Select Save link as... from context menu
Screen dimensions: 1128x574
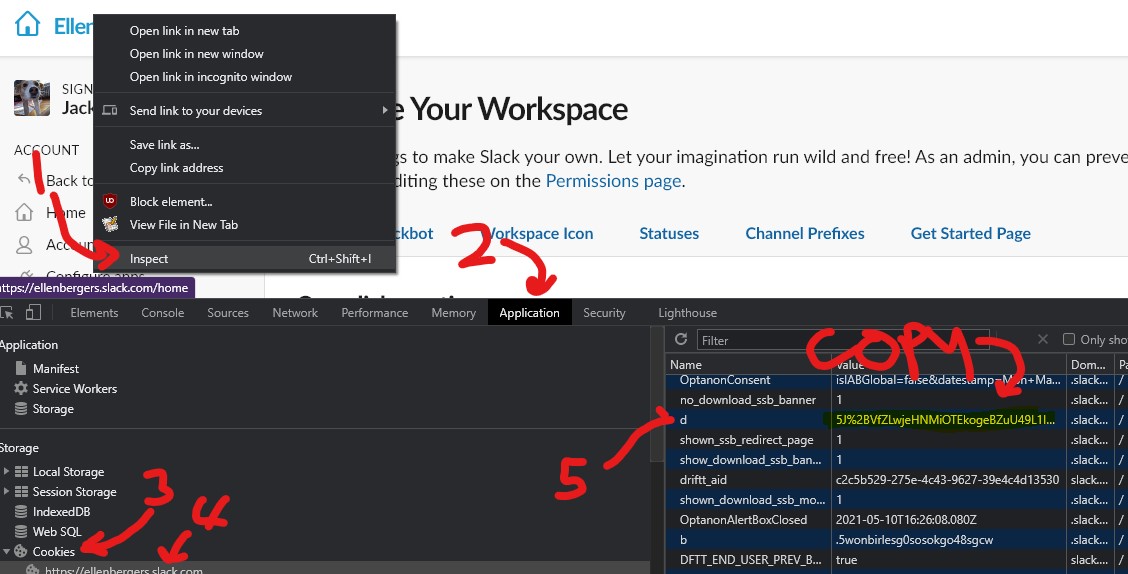tap(165, 145)
